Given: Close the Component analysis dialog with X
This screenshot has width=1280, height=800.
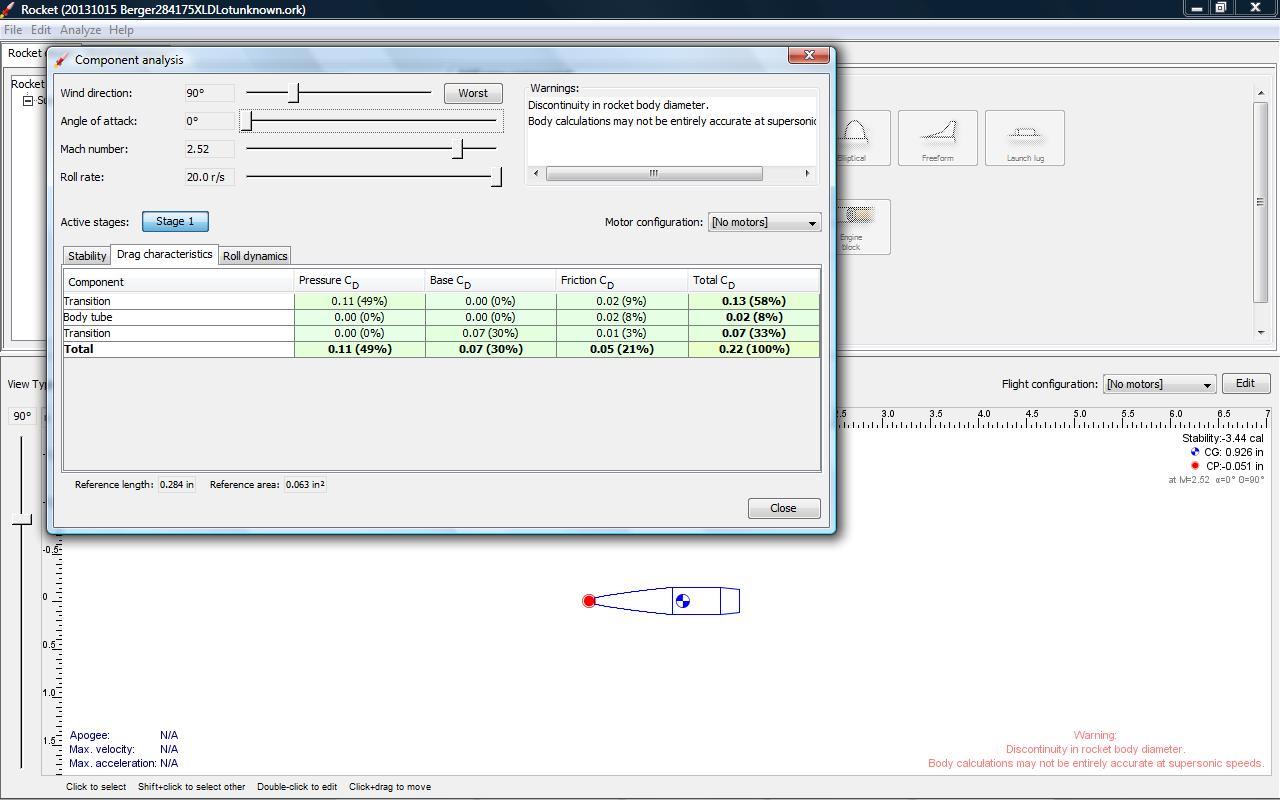Looking at the screenshot, I should 807,56.
